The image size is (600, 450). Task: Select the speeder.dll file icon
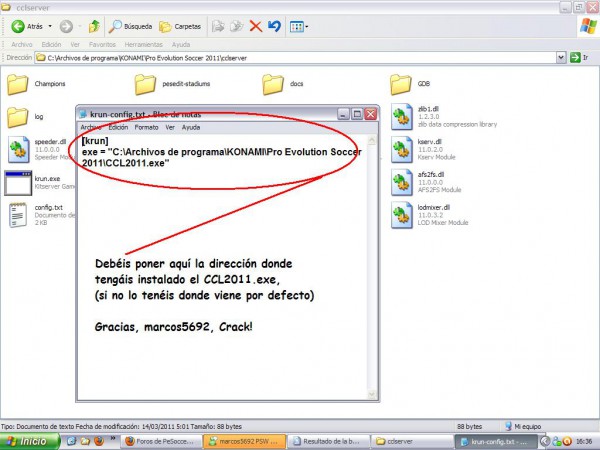pos(18,150)
